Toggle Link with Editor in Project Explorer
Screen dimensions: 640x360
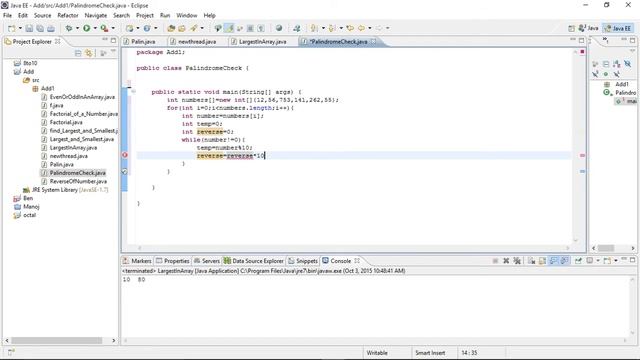click(89, 53)
